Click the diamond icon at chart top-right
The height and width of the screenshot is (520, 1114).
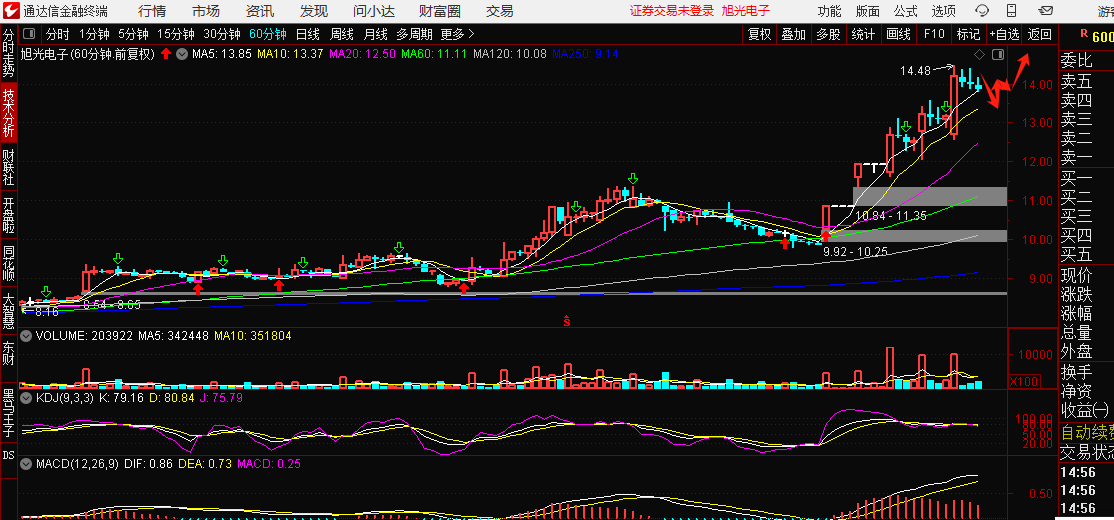click(980, 55)
